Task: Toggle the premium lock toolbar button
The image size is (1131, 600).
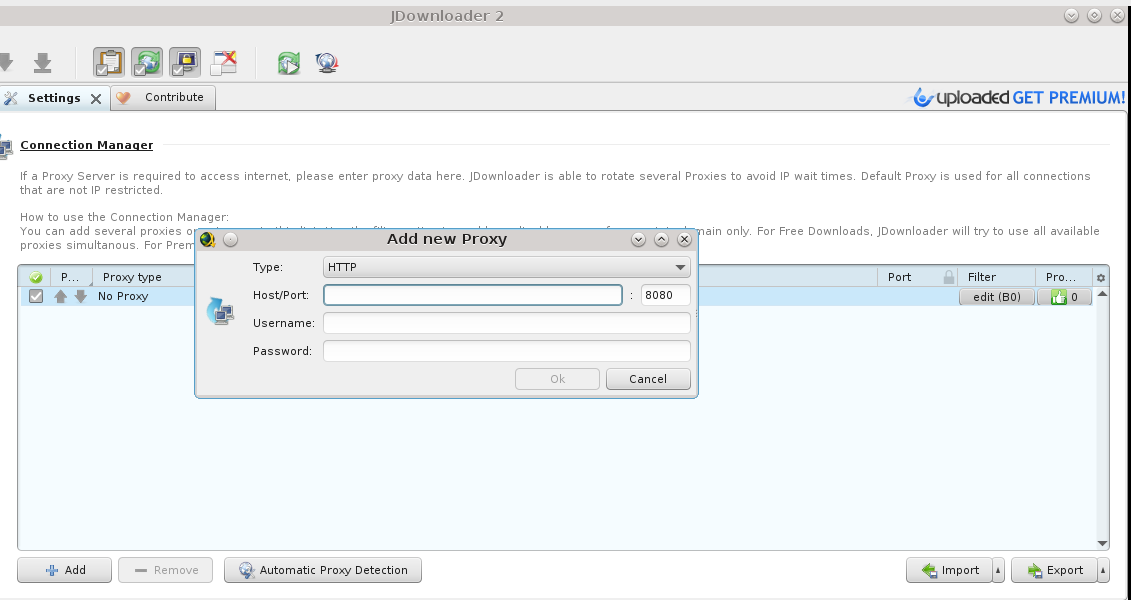Action: (185, 63)
